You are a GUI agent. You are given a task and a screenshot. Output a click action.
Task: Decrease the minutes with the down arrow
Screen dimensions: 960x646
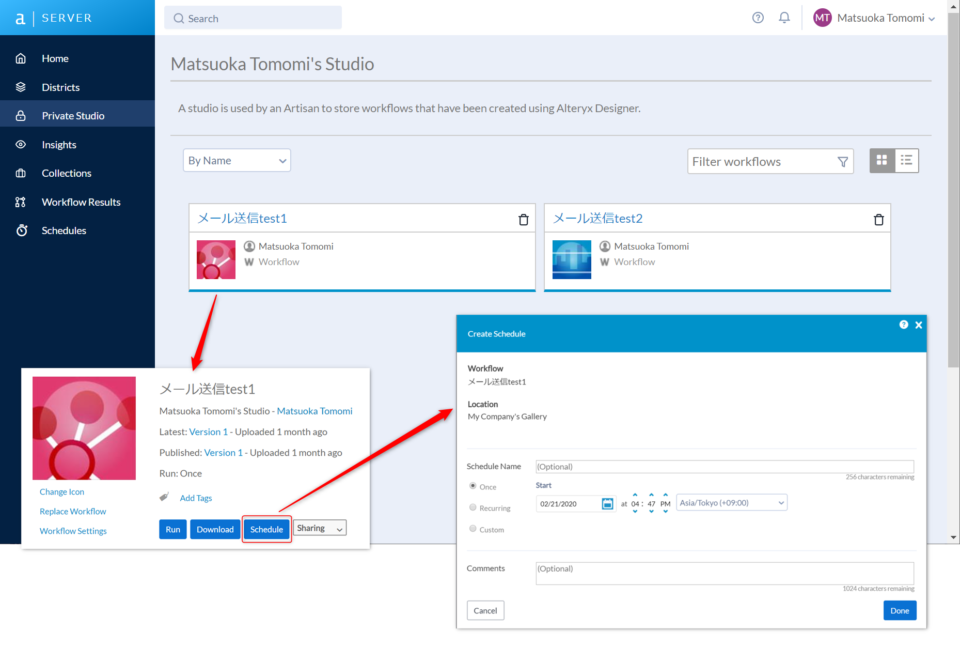[x=651, y=511]
